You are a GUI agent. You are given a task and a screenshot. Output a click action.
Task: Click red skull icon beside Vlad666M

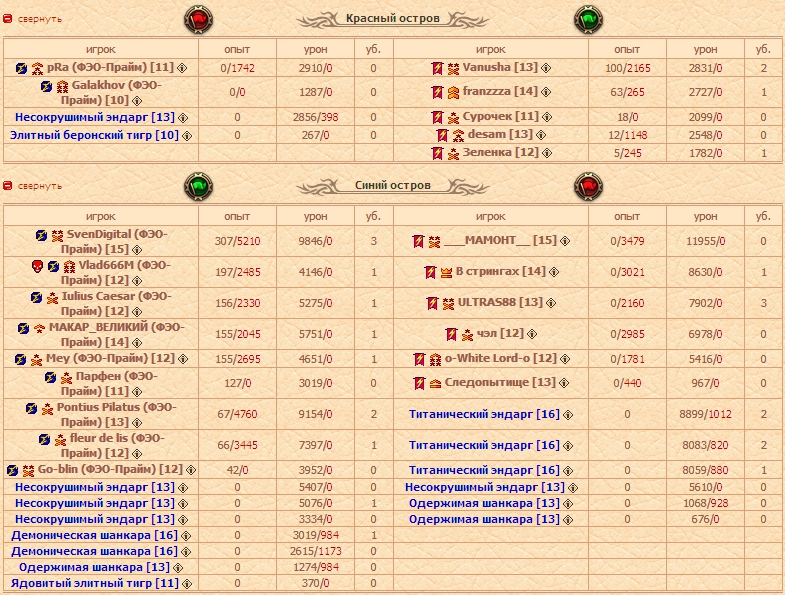[x=38, y=266]
